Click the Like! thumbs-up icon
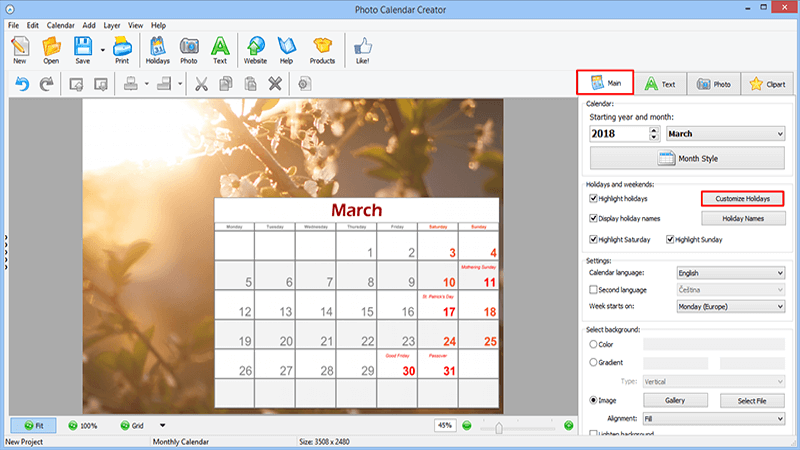The image size is (800, 450). click(363, 50)
